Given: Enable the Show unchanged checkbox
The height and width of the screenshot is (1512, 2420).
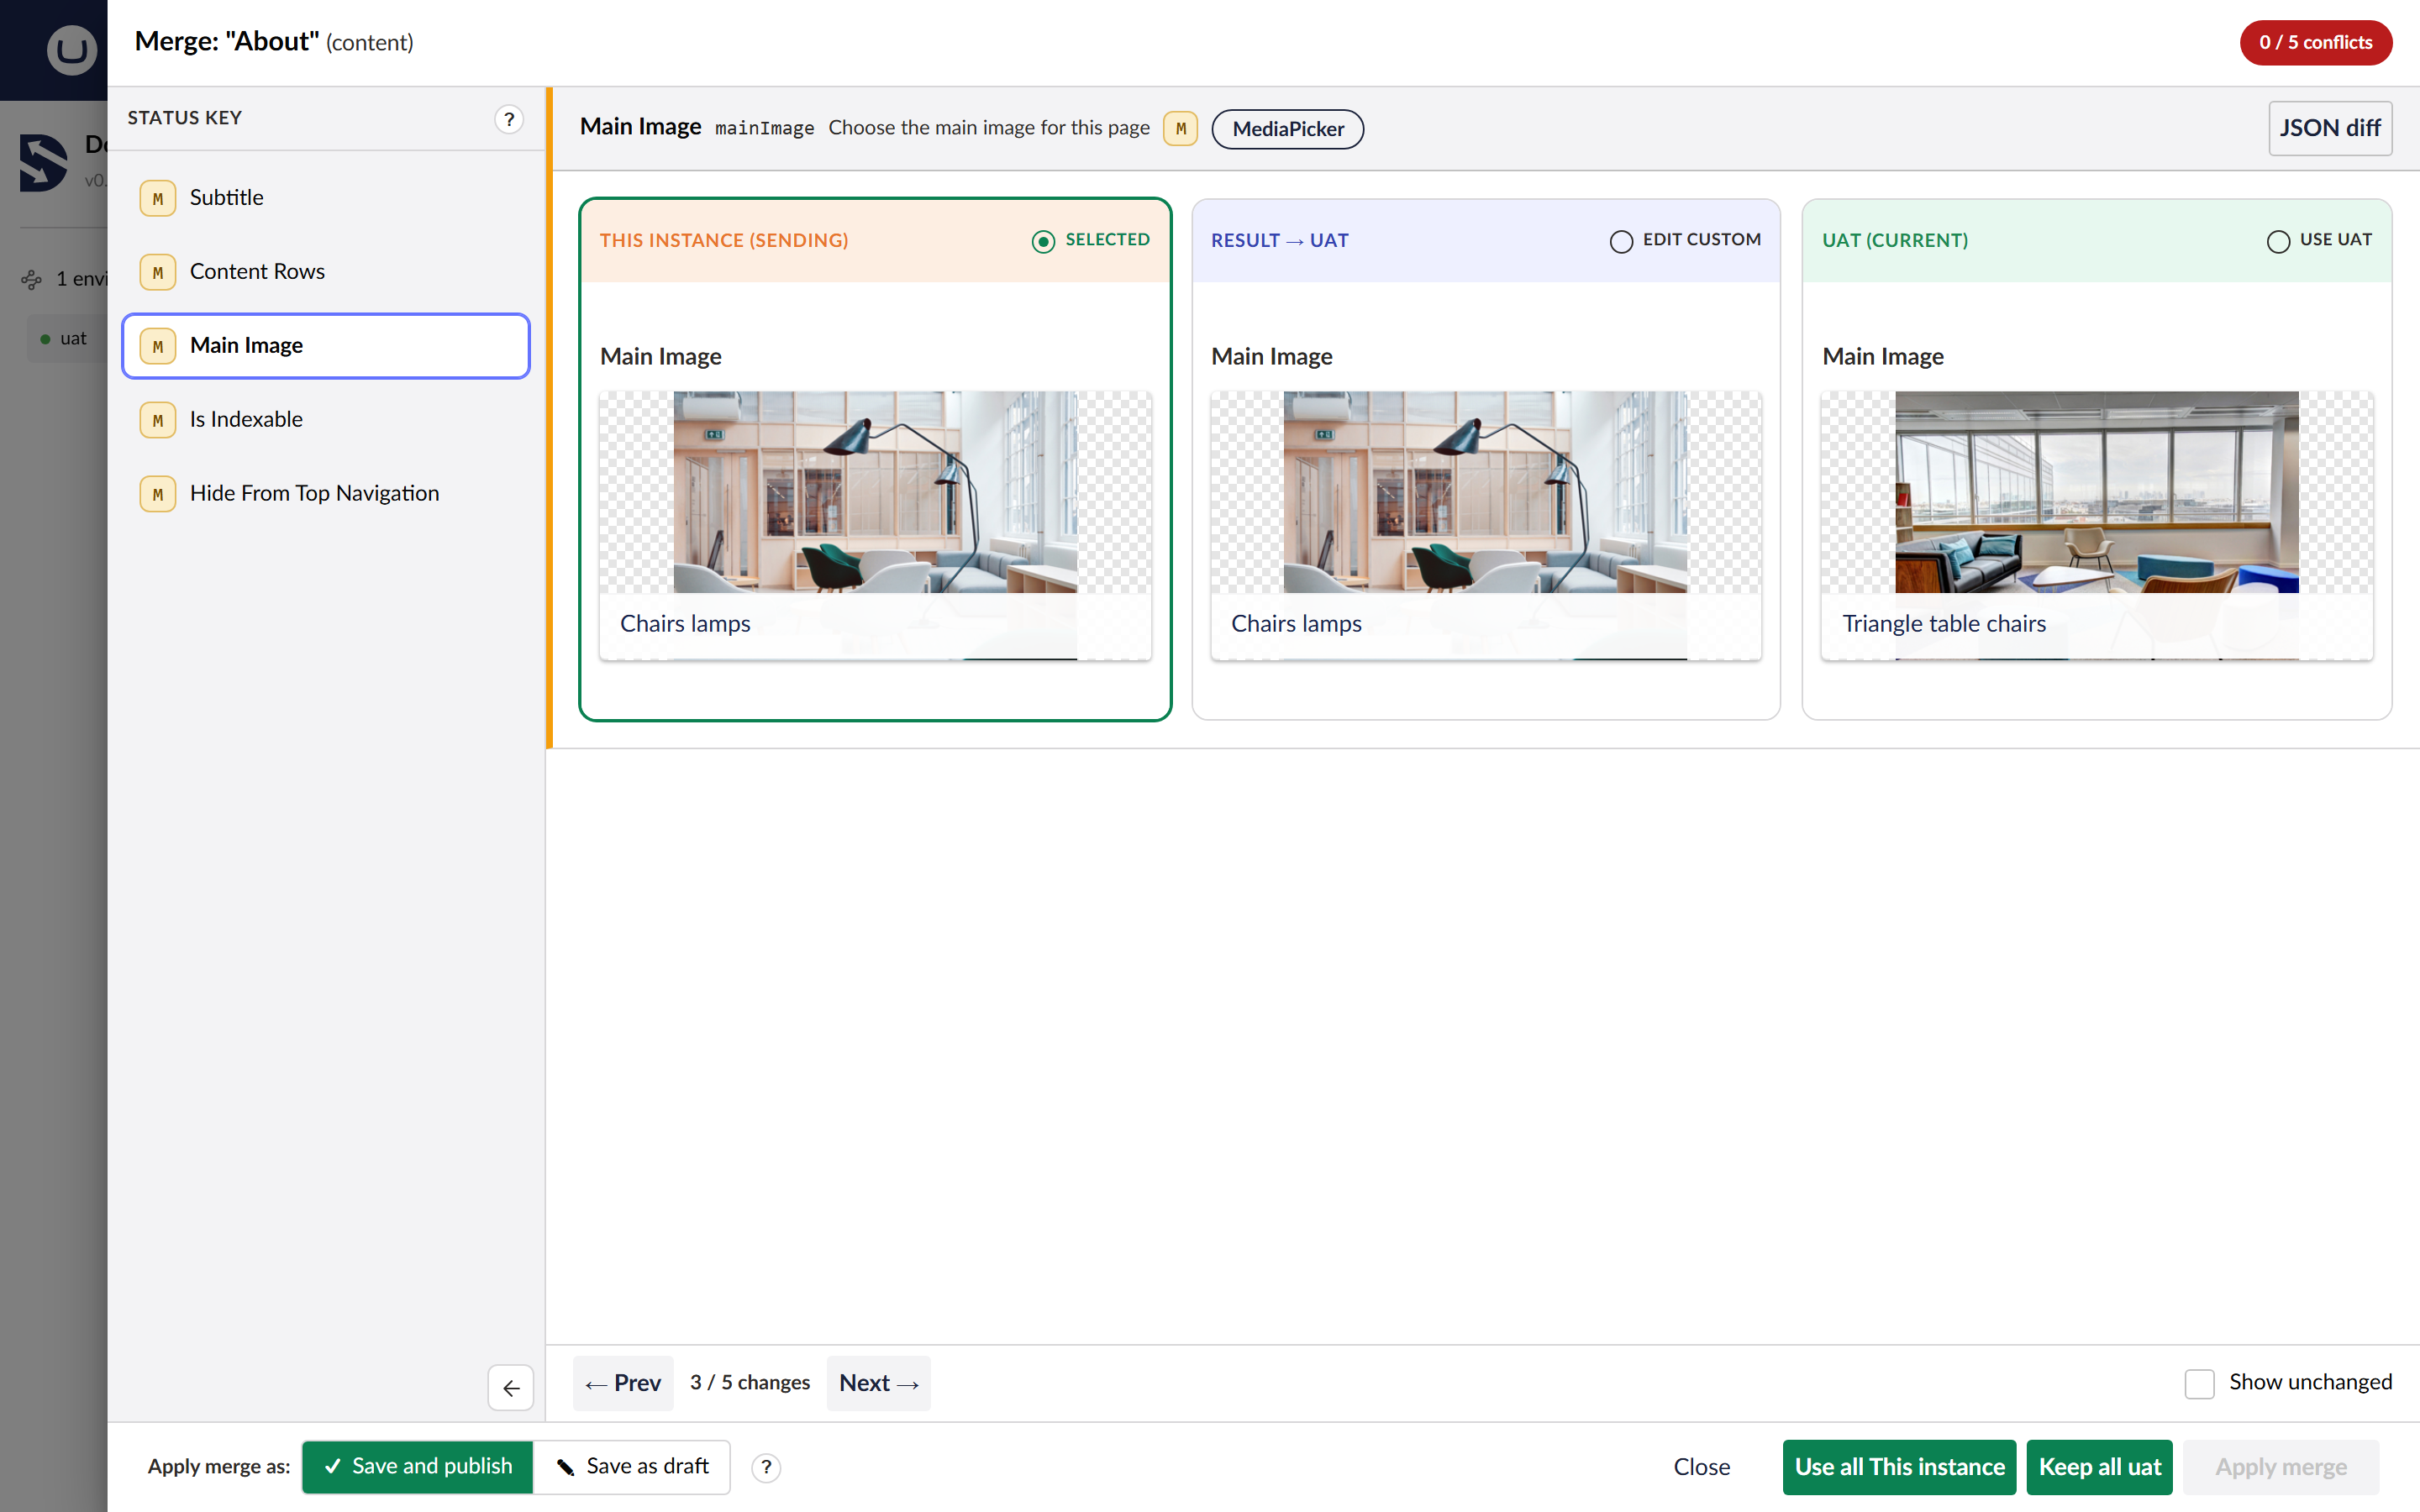Looking at the screenshot, I should 2199,1384.
